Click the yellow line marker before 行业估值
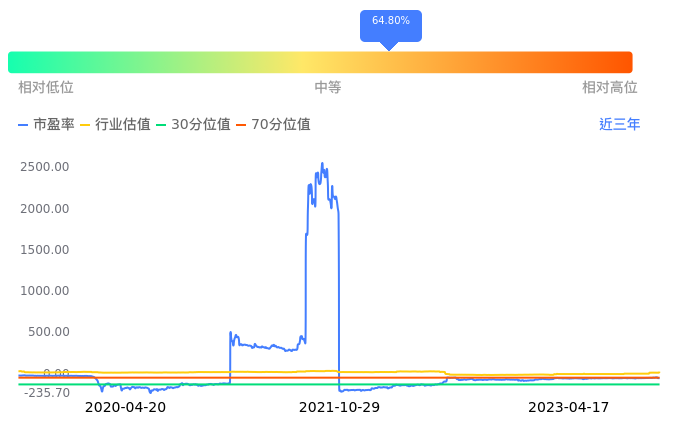Viewport: 686px width, 442px height. pos(85,125)
